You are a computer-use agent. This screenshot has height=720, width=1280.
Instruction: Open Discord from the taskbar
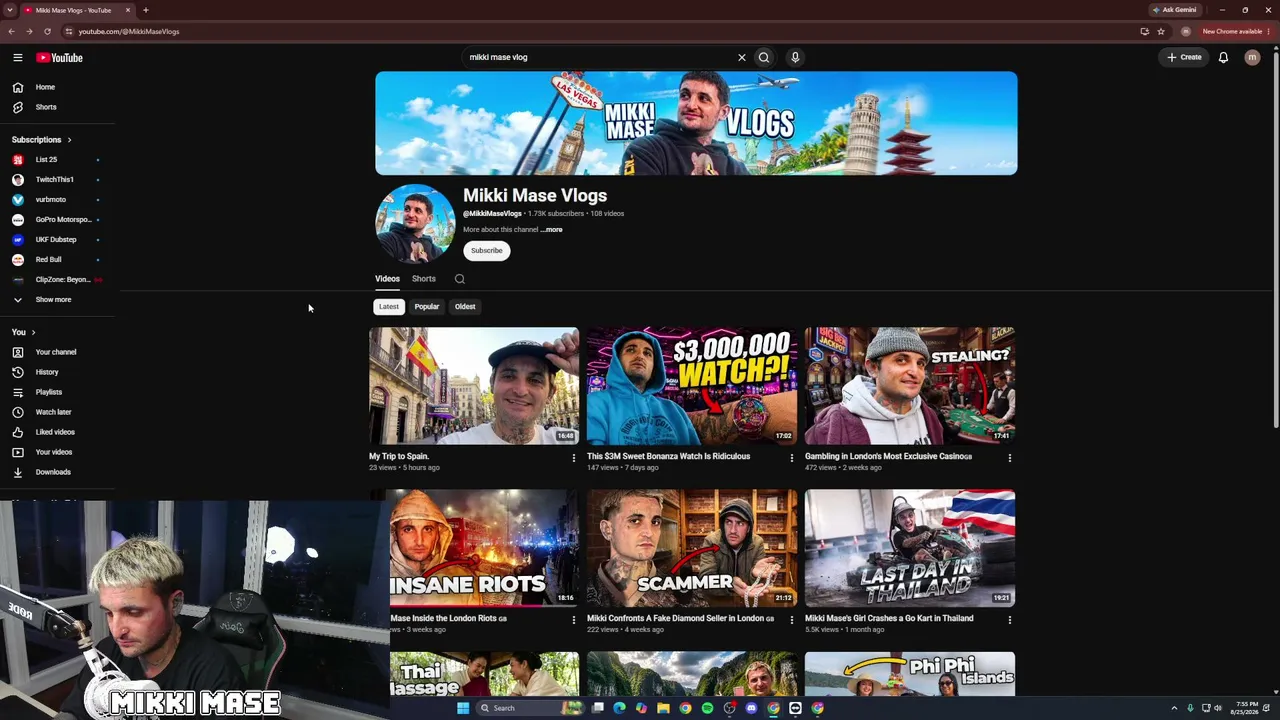(751, 708)
